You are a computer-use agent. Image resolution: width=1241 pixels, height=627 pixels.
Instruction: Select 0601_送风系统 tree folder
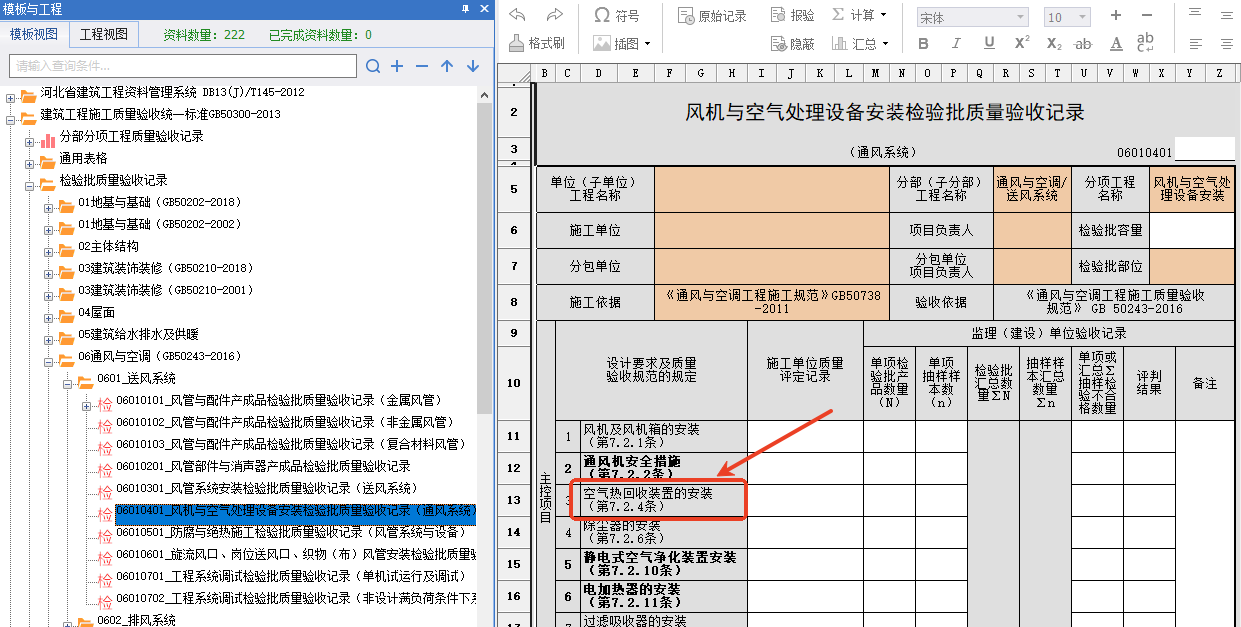click(136, 378)
